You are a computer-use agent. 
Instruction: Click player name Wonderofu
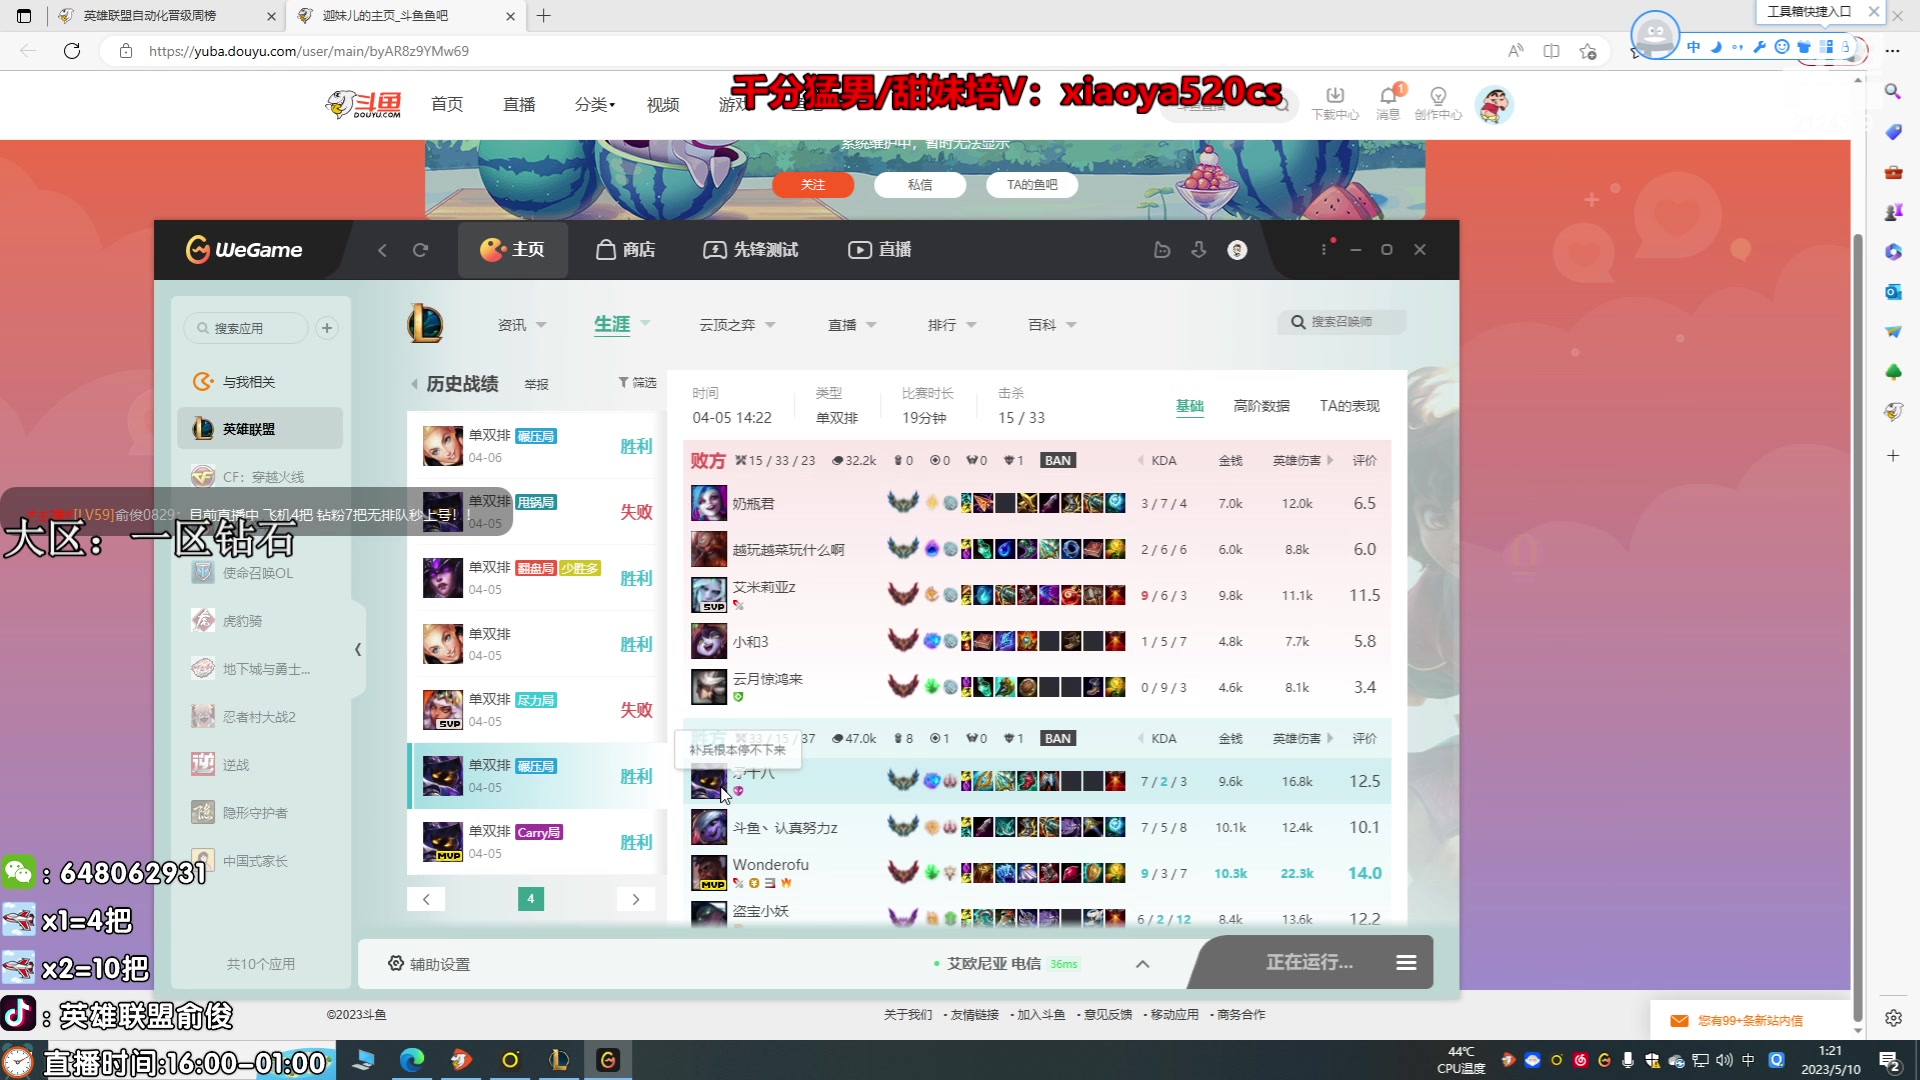click(x=770, y=865)
